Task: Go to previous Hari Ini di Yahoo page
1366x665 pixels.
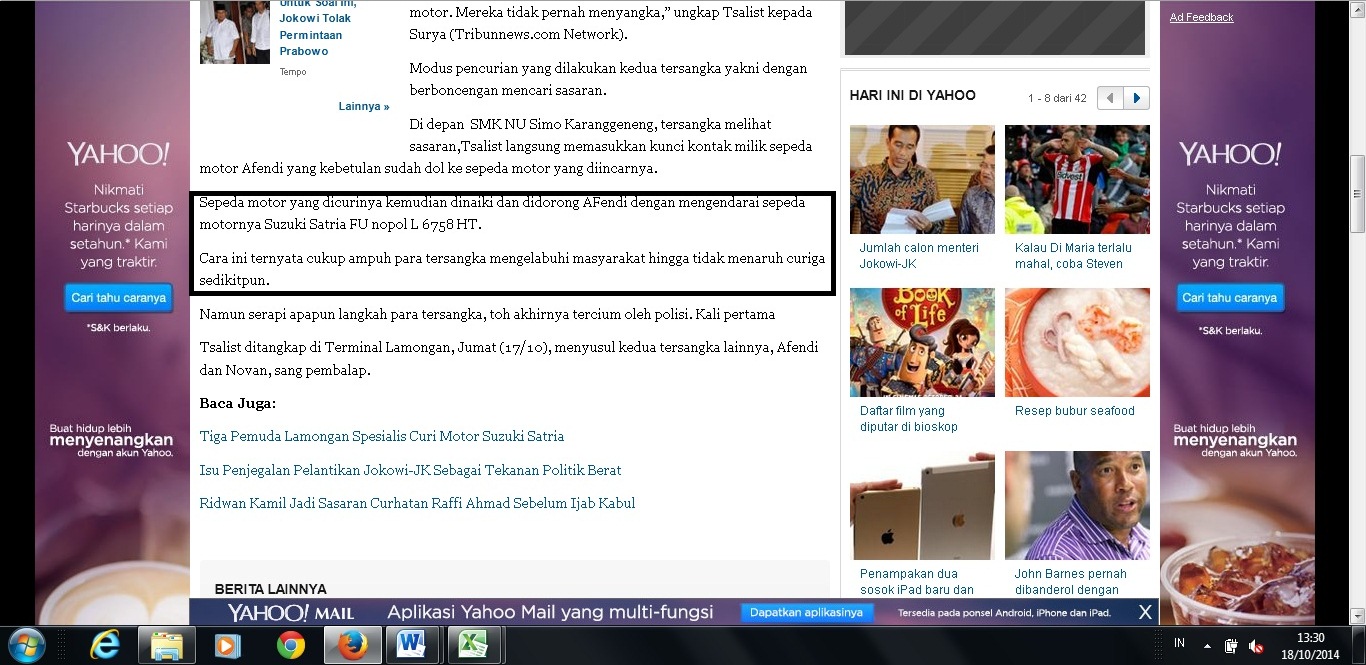Action: point(1110,98)
